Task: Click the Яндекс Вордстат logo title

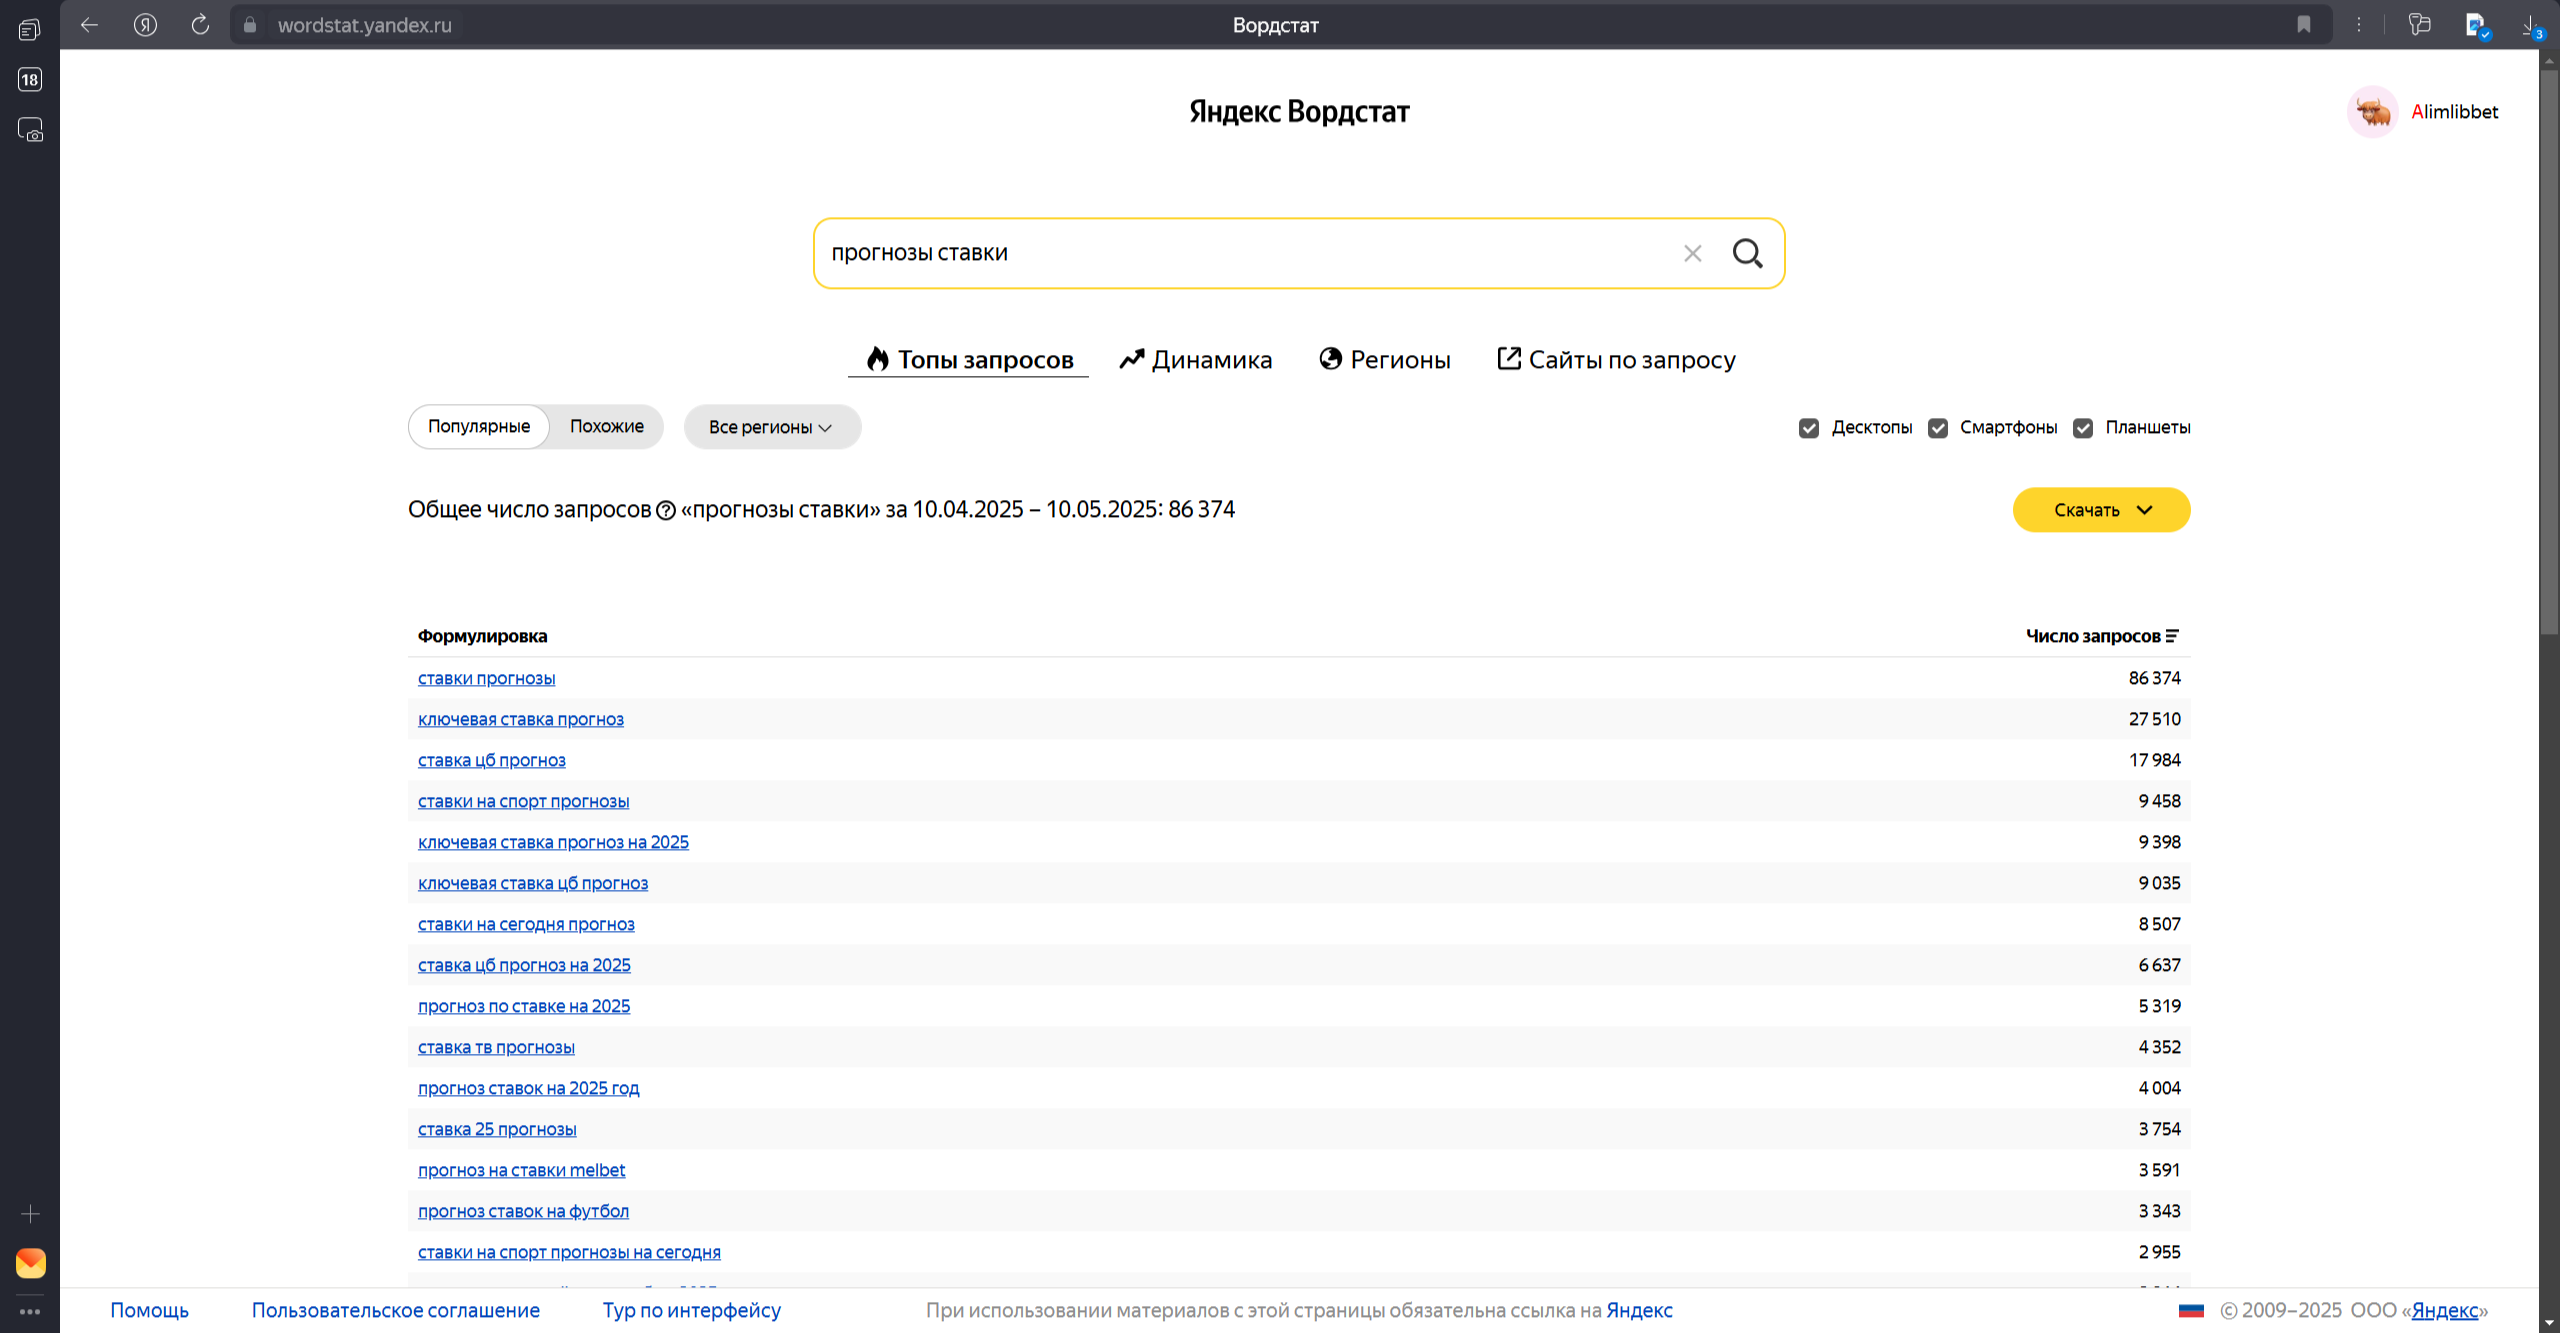Action: point(1299,111)
